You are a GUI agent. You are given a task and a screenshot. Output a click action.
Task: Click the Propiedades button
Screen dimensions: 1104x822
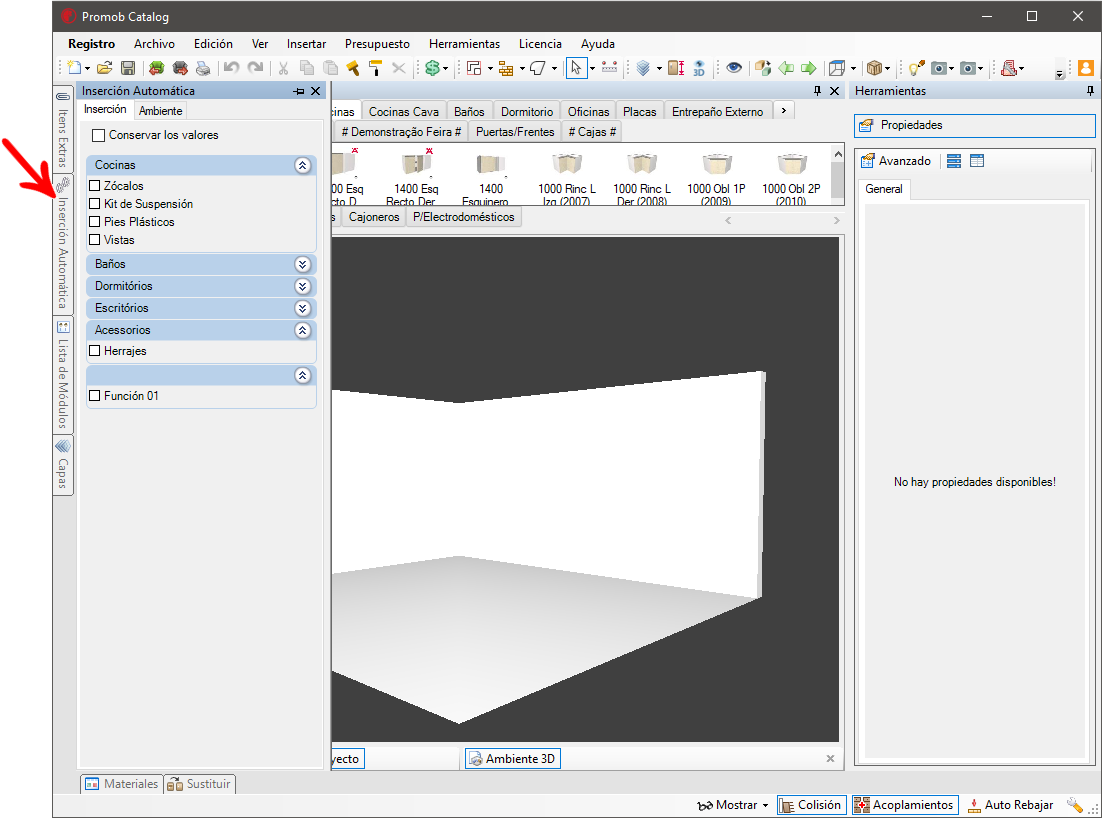(975, 125)
